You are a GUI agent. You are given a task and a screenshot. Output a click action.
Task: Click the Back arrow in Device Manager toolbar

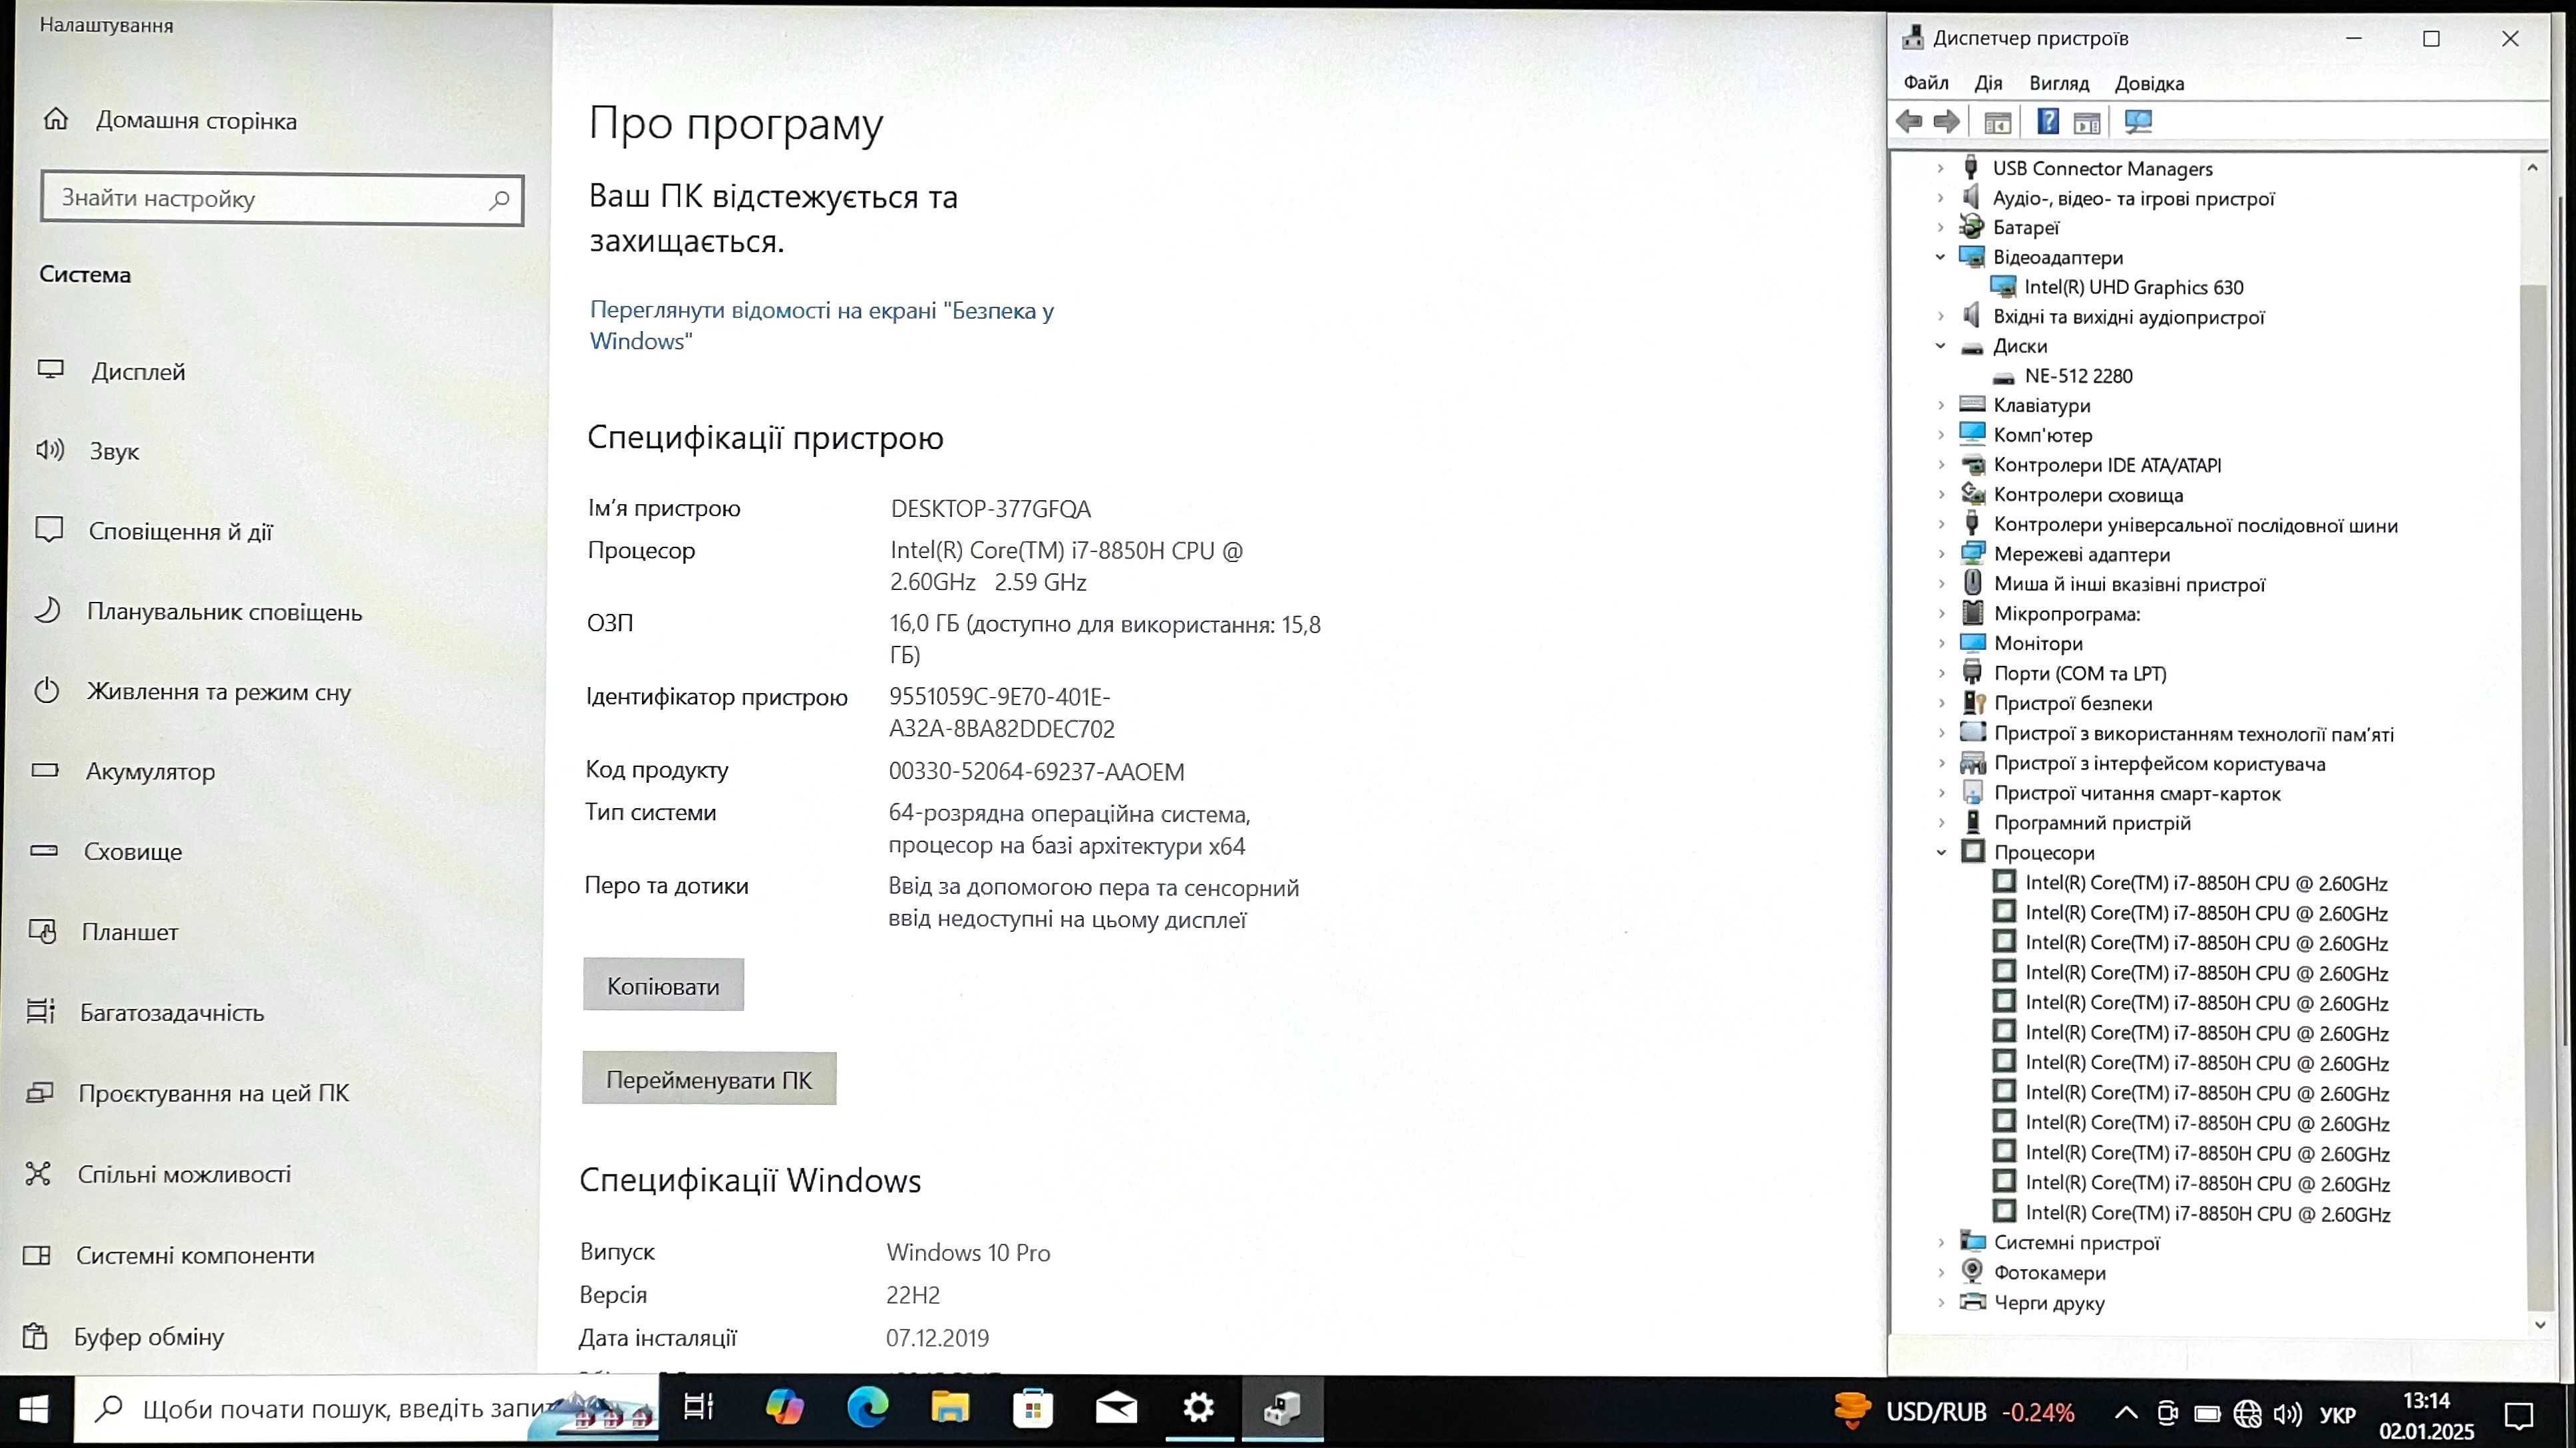[x=1909, y=122]
